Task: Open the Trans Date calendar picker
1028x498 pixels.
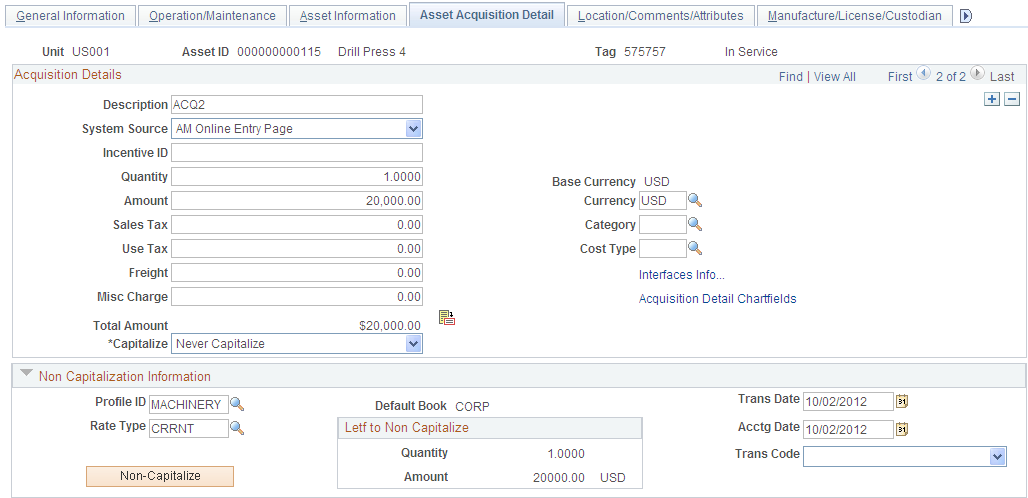Action: pyautogui.click(x=902, y=401)
